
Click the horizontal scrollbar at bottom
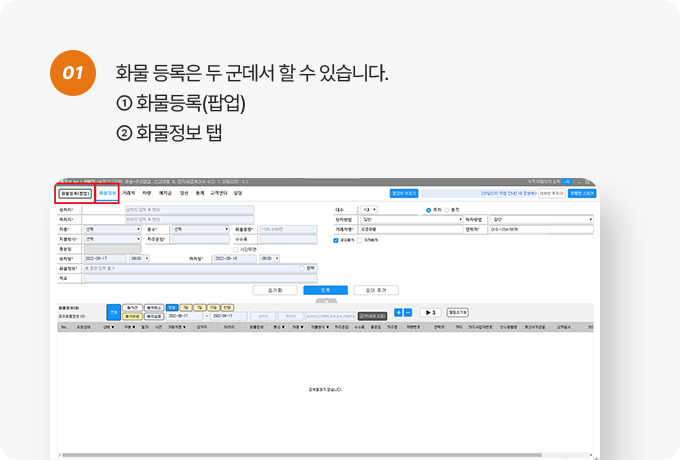click(x=302, y=455)
